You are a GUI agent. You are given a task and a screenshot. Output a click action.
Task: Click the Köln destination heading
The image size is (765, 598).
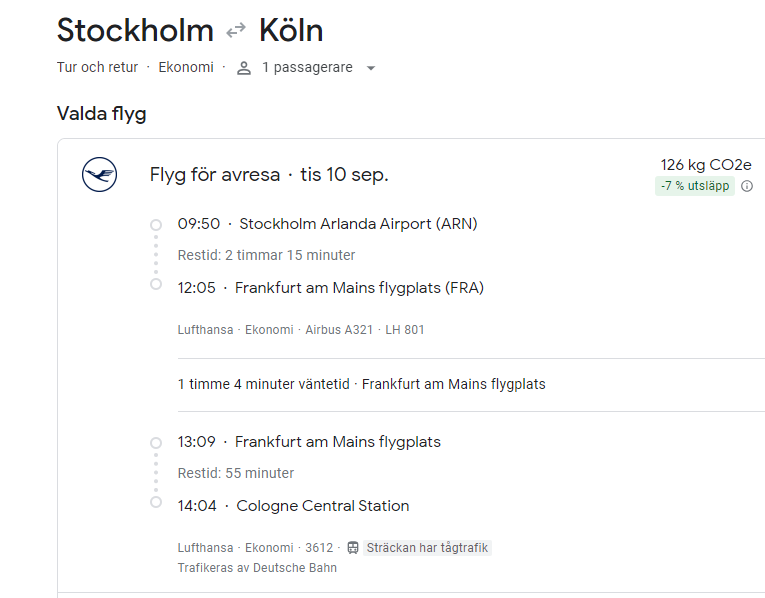coord(291,30)
